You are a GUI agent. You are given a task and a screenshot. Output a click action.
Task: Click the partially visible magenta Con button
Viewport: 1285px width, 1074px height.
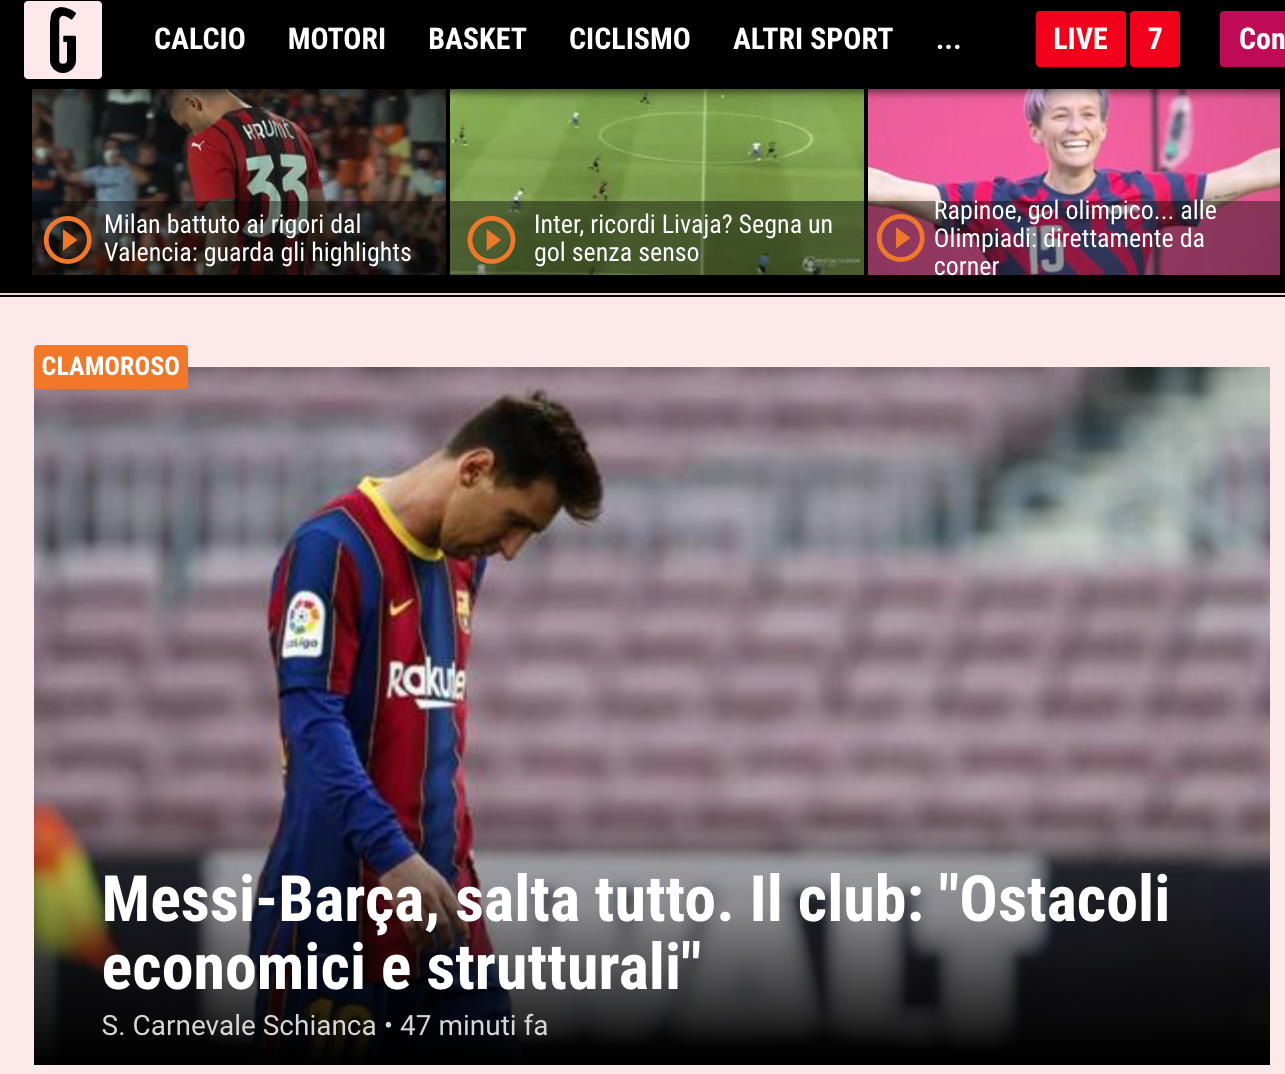click(1252, 39)
